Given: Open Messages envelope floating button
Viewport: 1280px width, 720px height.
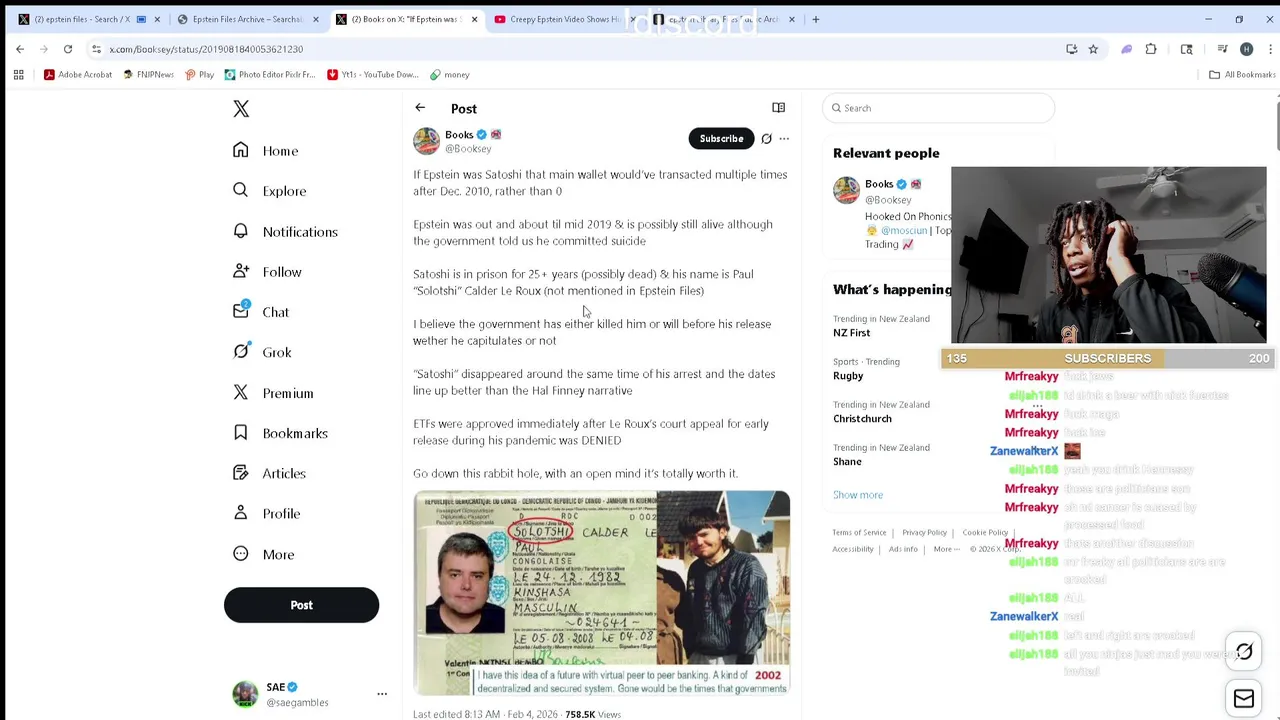Looking at the screenshot, I should coord(1244,698).
